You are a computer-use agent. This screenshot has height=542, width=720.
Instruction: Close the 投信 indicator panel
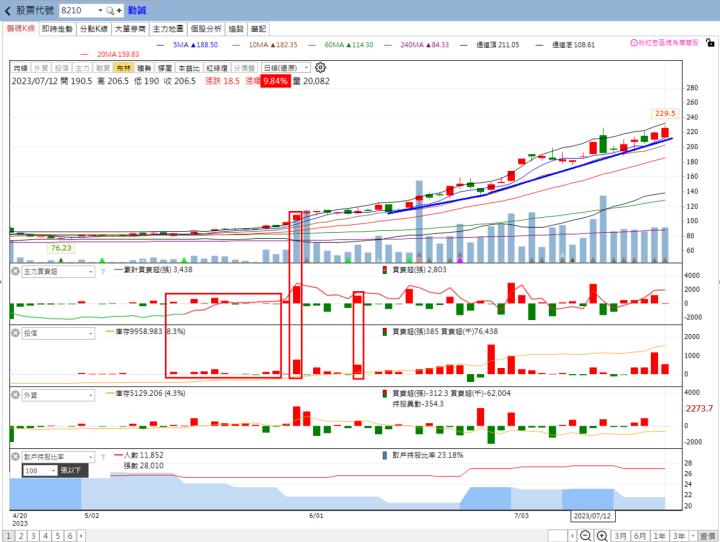click(x=15, y=333)
